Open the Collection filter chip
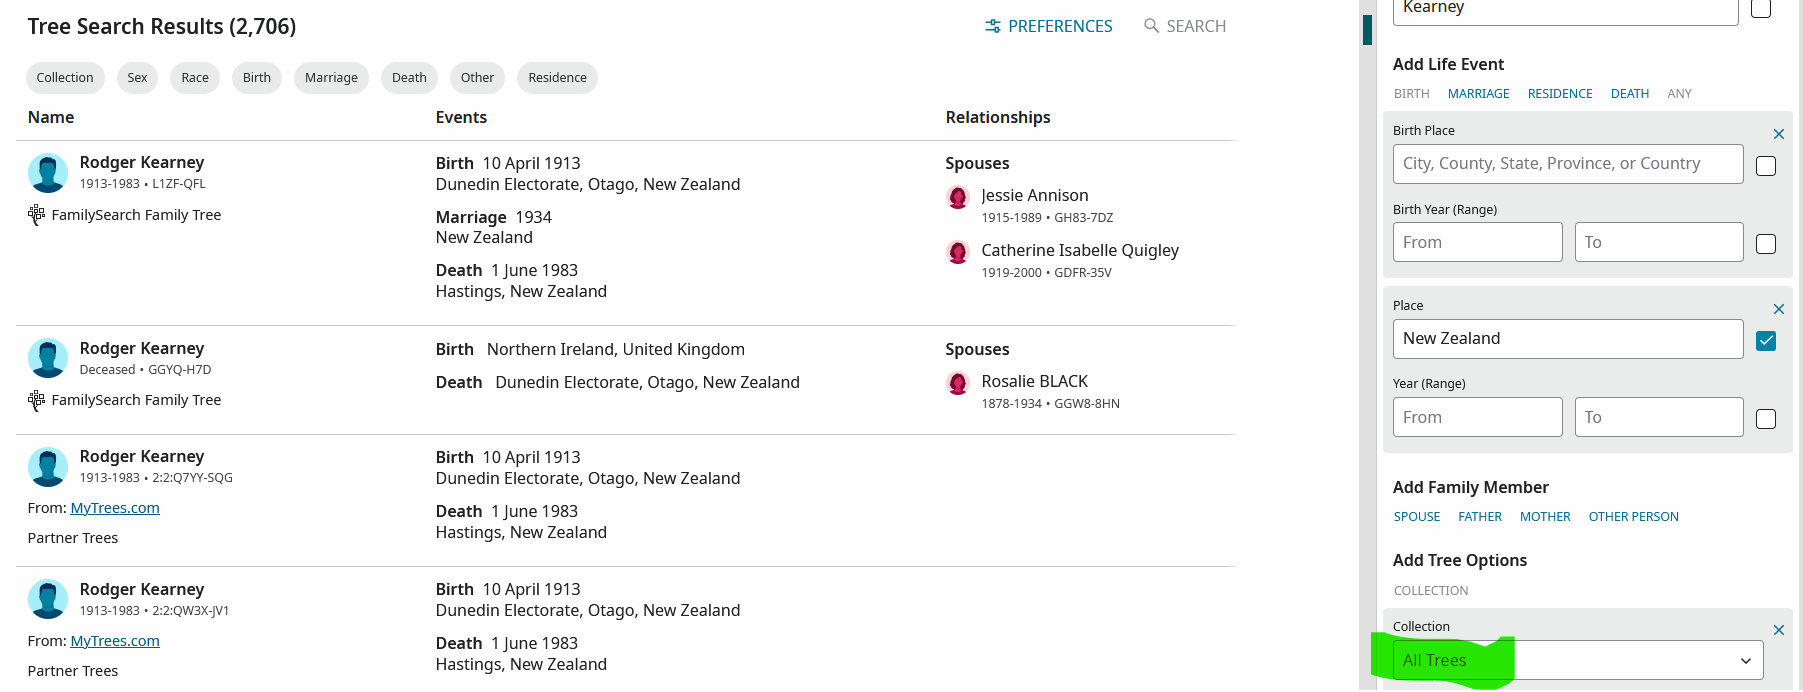 point(65,78)
